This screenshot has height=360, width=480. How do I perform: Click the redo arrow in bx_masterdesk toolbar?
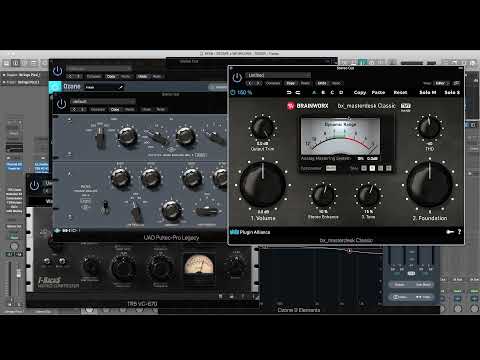298,92
